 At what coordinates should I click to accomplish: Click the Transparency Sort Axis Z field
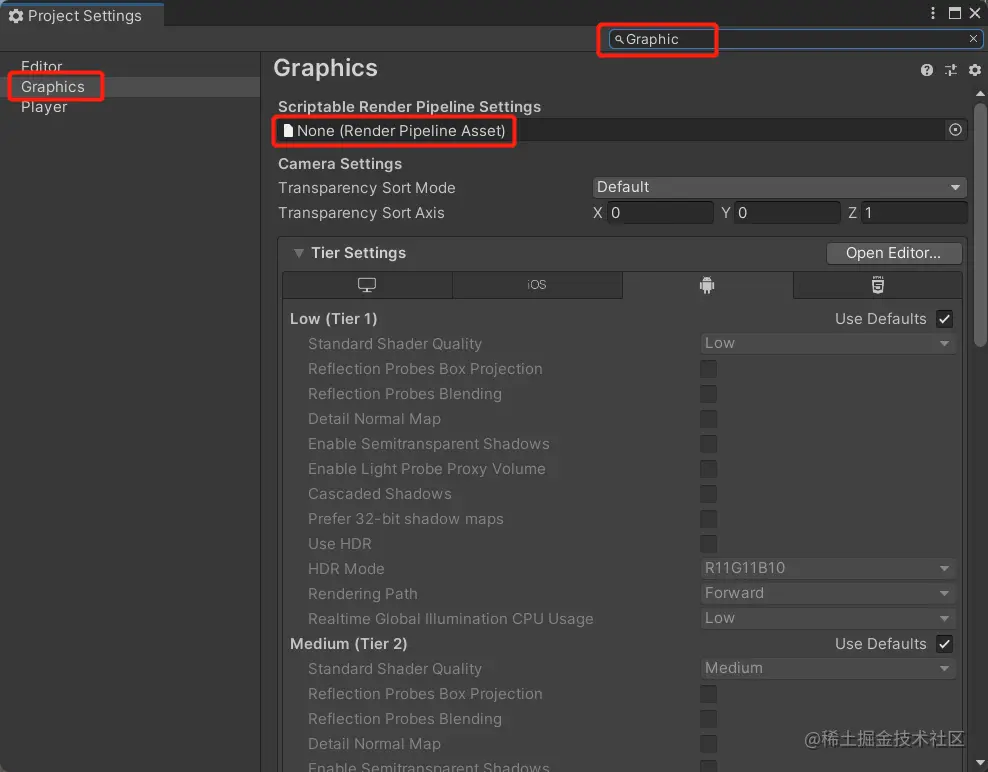(x=913, y=213)
